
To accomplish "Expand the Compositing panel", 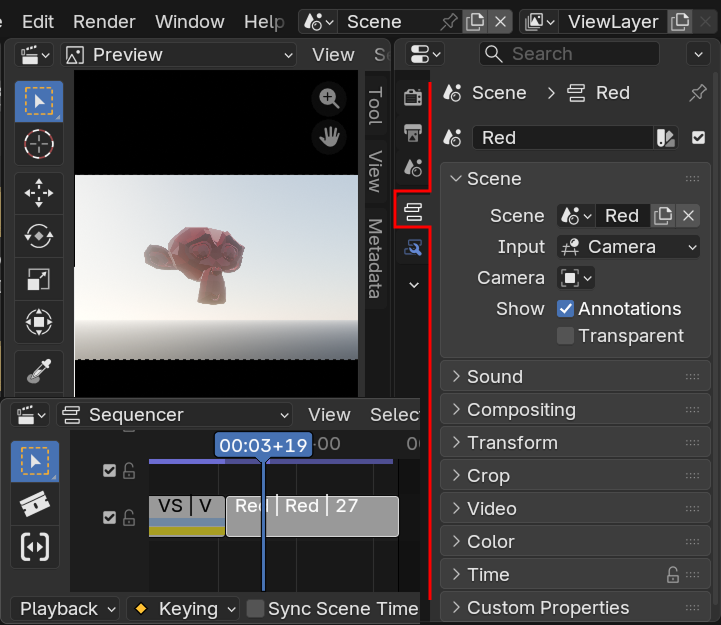I will click(521, 410).
